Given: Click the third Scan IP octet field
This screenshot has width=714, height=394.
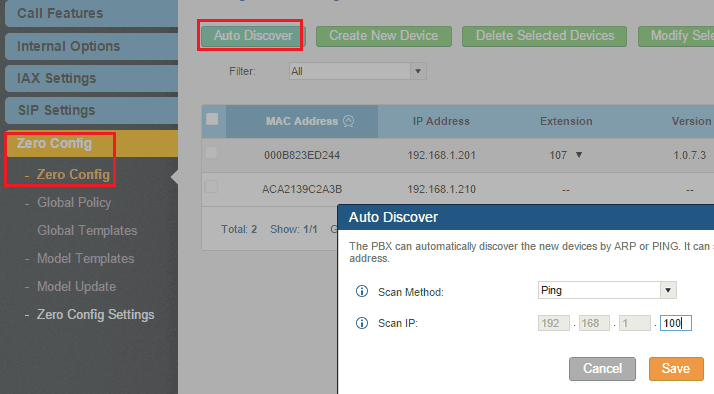Looking at the screenshot, I should tap(635, 323).
